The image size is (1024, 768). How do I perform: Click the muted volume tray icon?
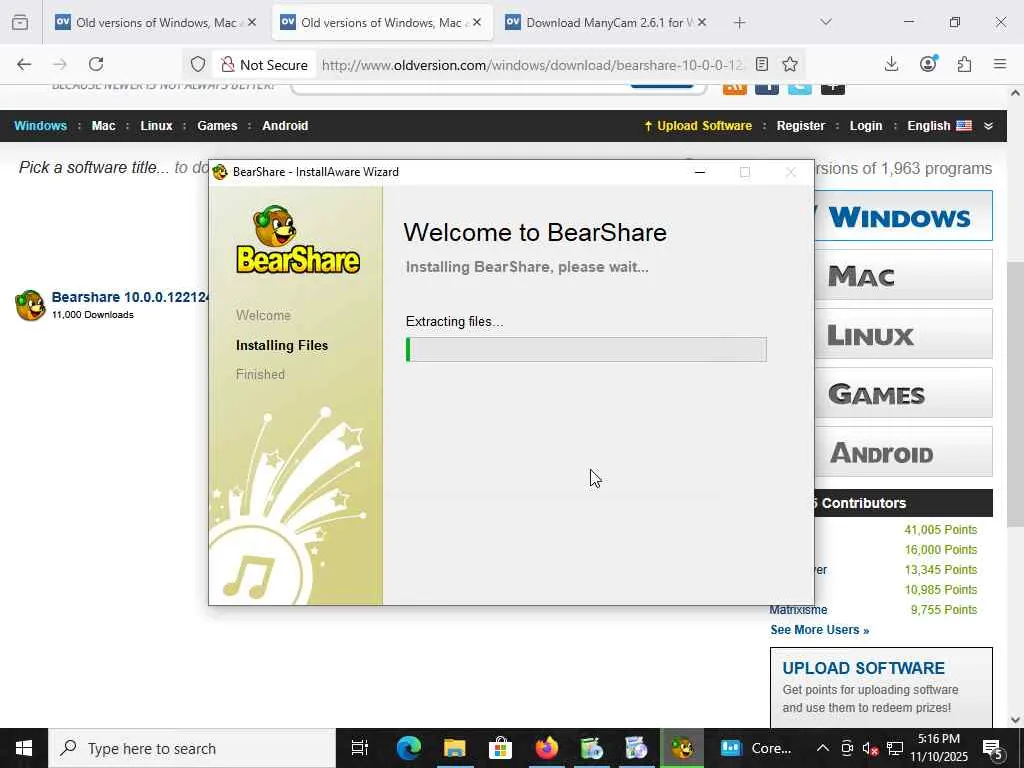point(870,748)
